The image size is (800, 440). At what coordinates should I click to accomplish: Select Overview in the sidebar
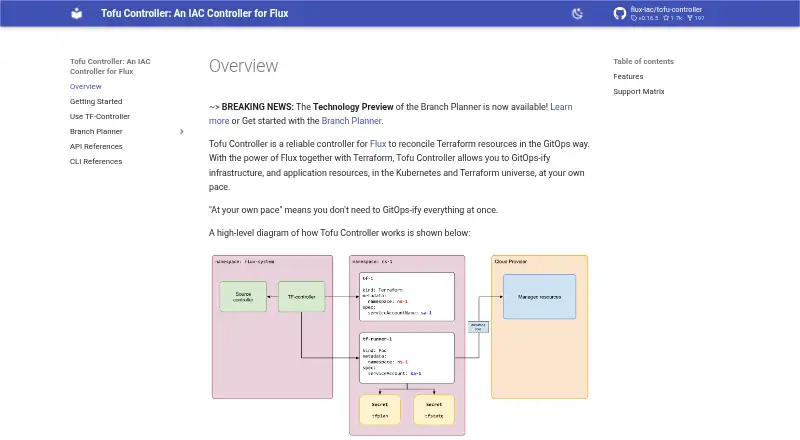tap(86, 86)
